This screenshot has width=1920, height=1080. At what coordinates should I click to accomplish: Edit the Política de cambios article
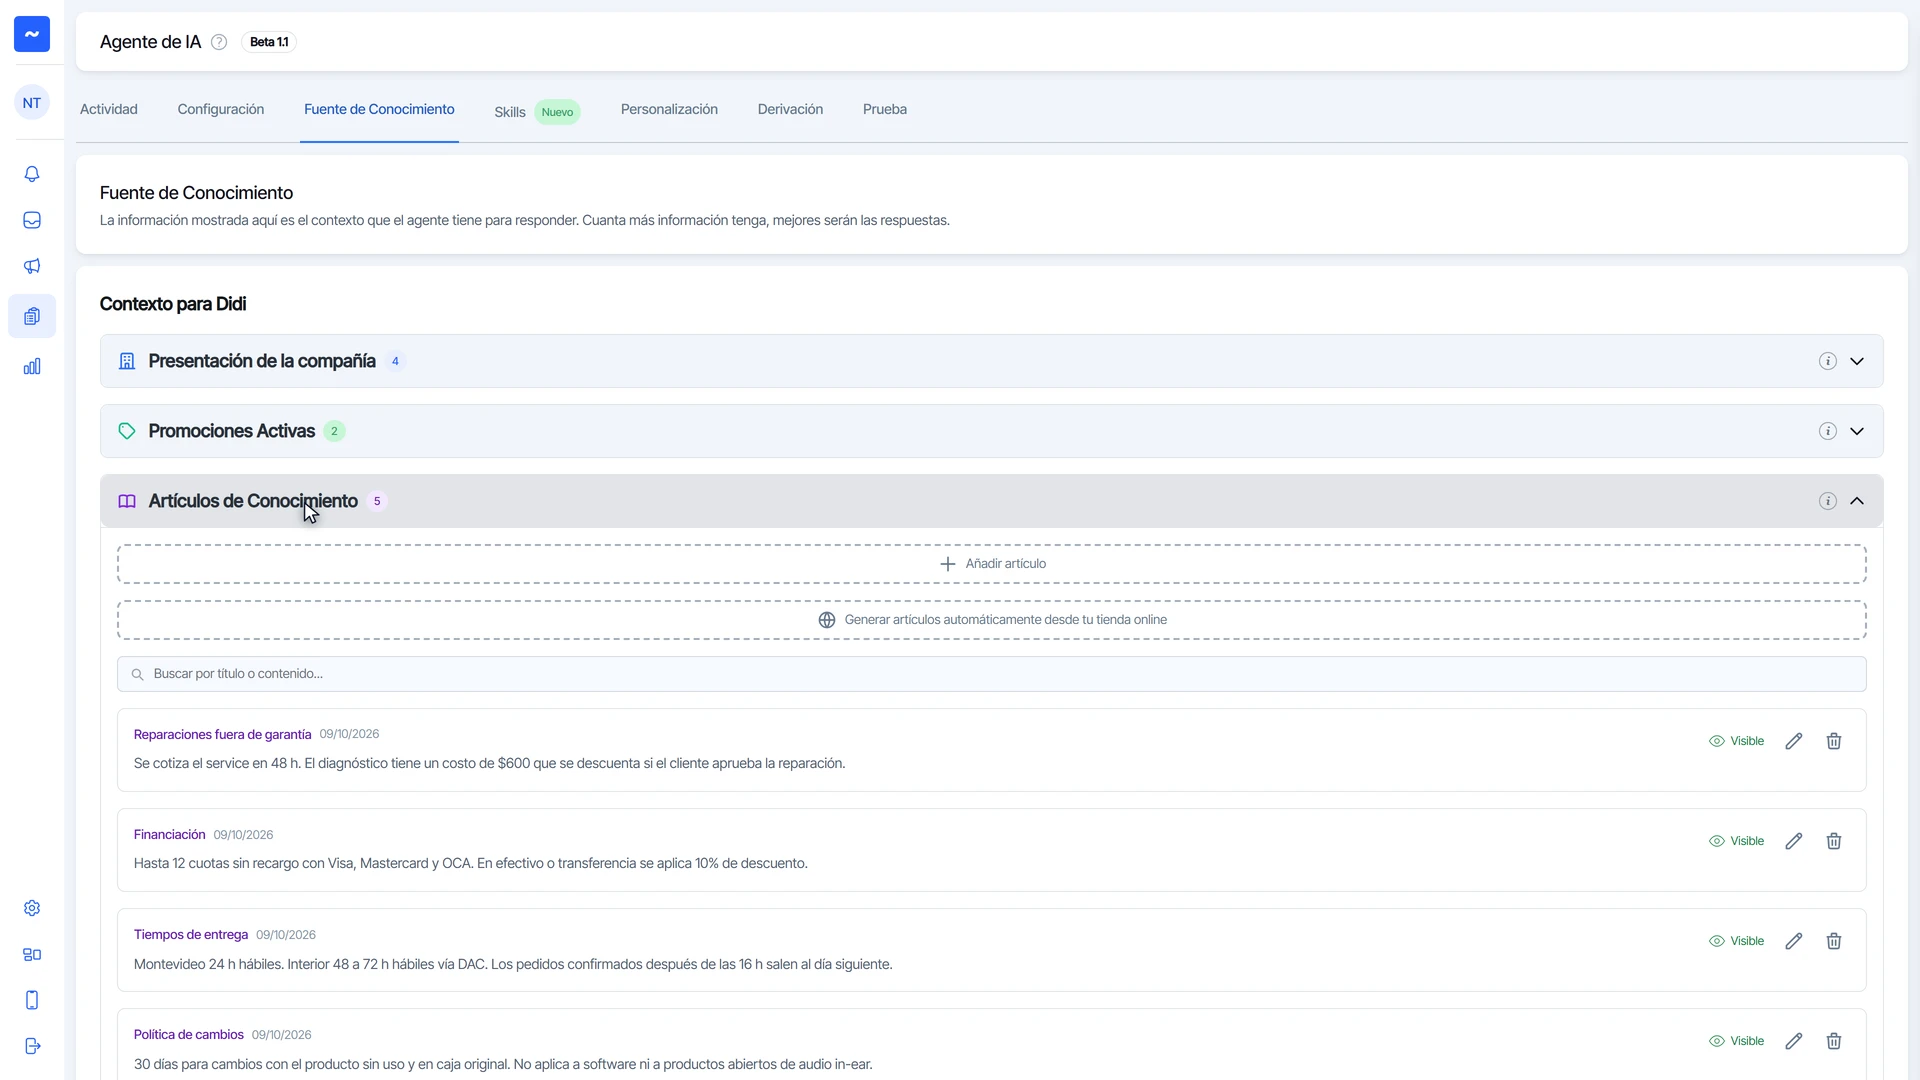pyautogui.click(x=1794, y=1041)
